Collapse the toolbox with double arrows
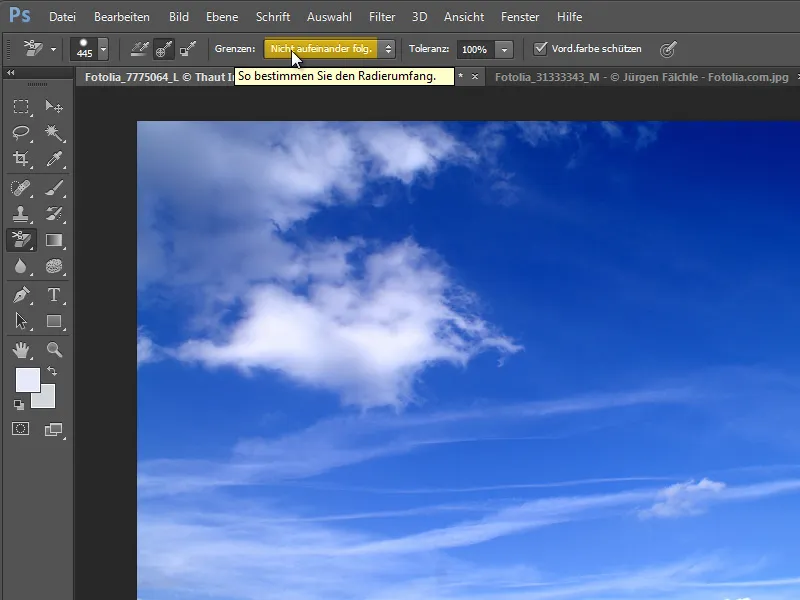The image size is (800, 600). 10,73
